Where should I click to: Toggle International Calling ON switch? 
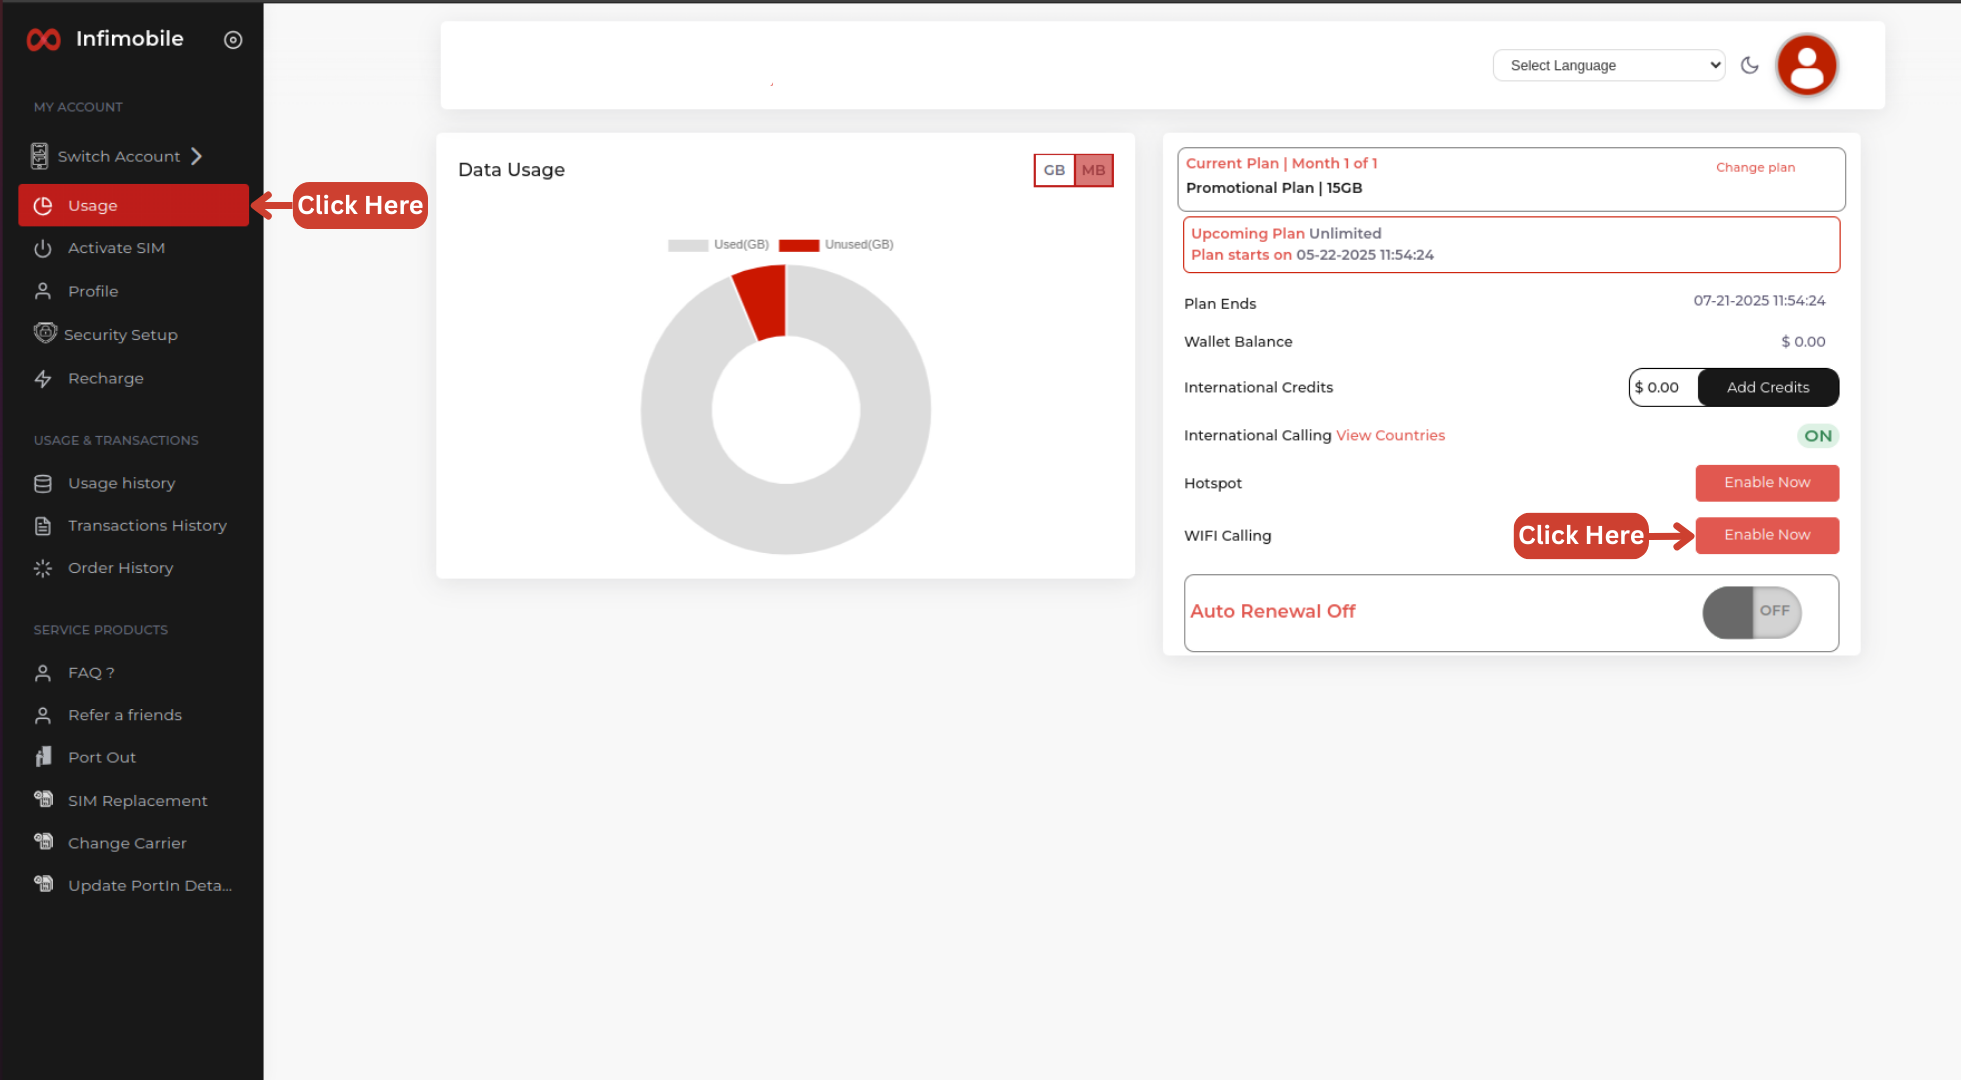tap(1817, 436)
